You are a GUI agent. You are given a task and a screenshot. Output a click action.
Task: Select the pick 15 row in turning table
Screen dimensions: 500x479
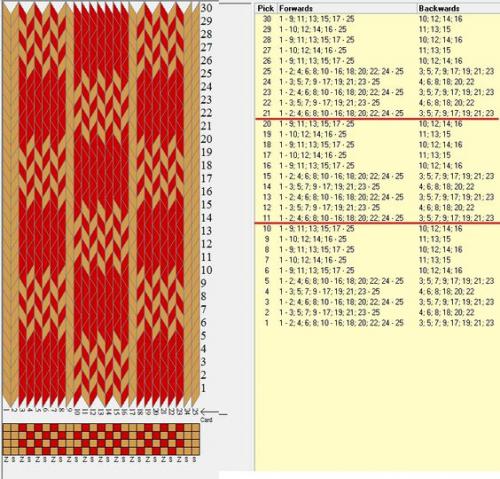click(x=378, y=176)
